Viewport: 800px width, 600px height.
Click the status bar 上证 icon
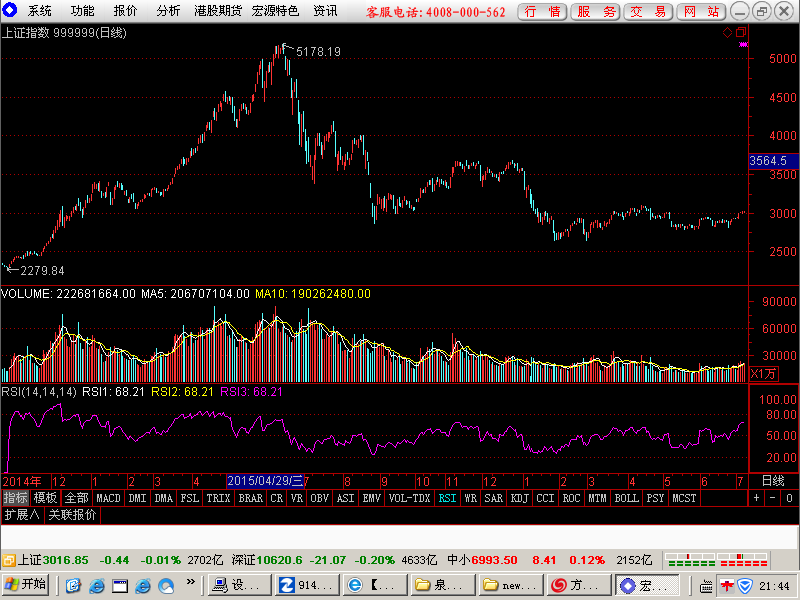[x=9, y=561]
